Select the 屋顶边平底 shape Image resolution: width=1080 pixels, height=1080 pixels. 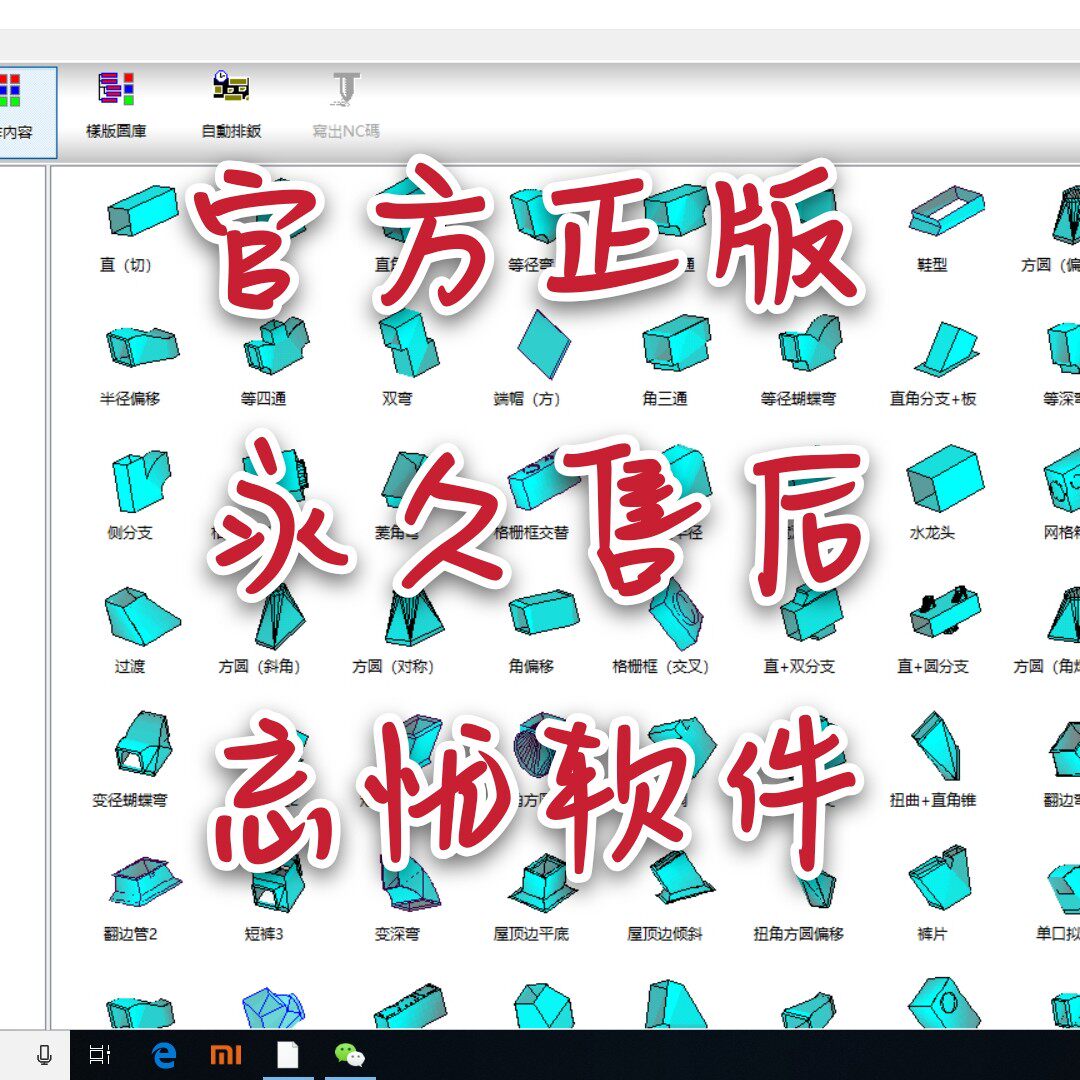coord(543,883)
